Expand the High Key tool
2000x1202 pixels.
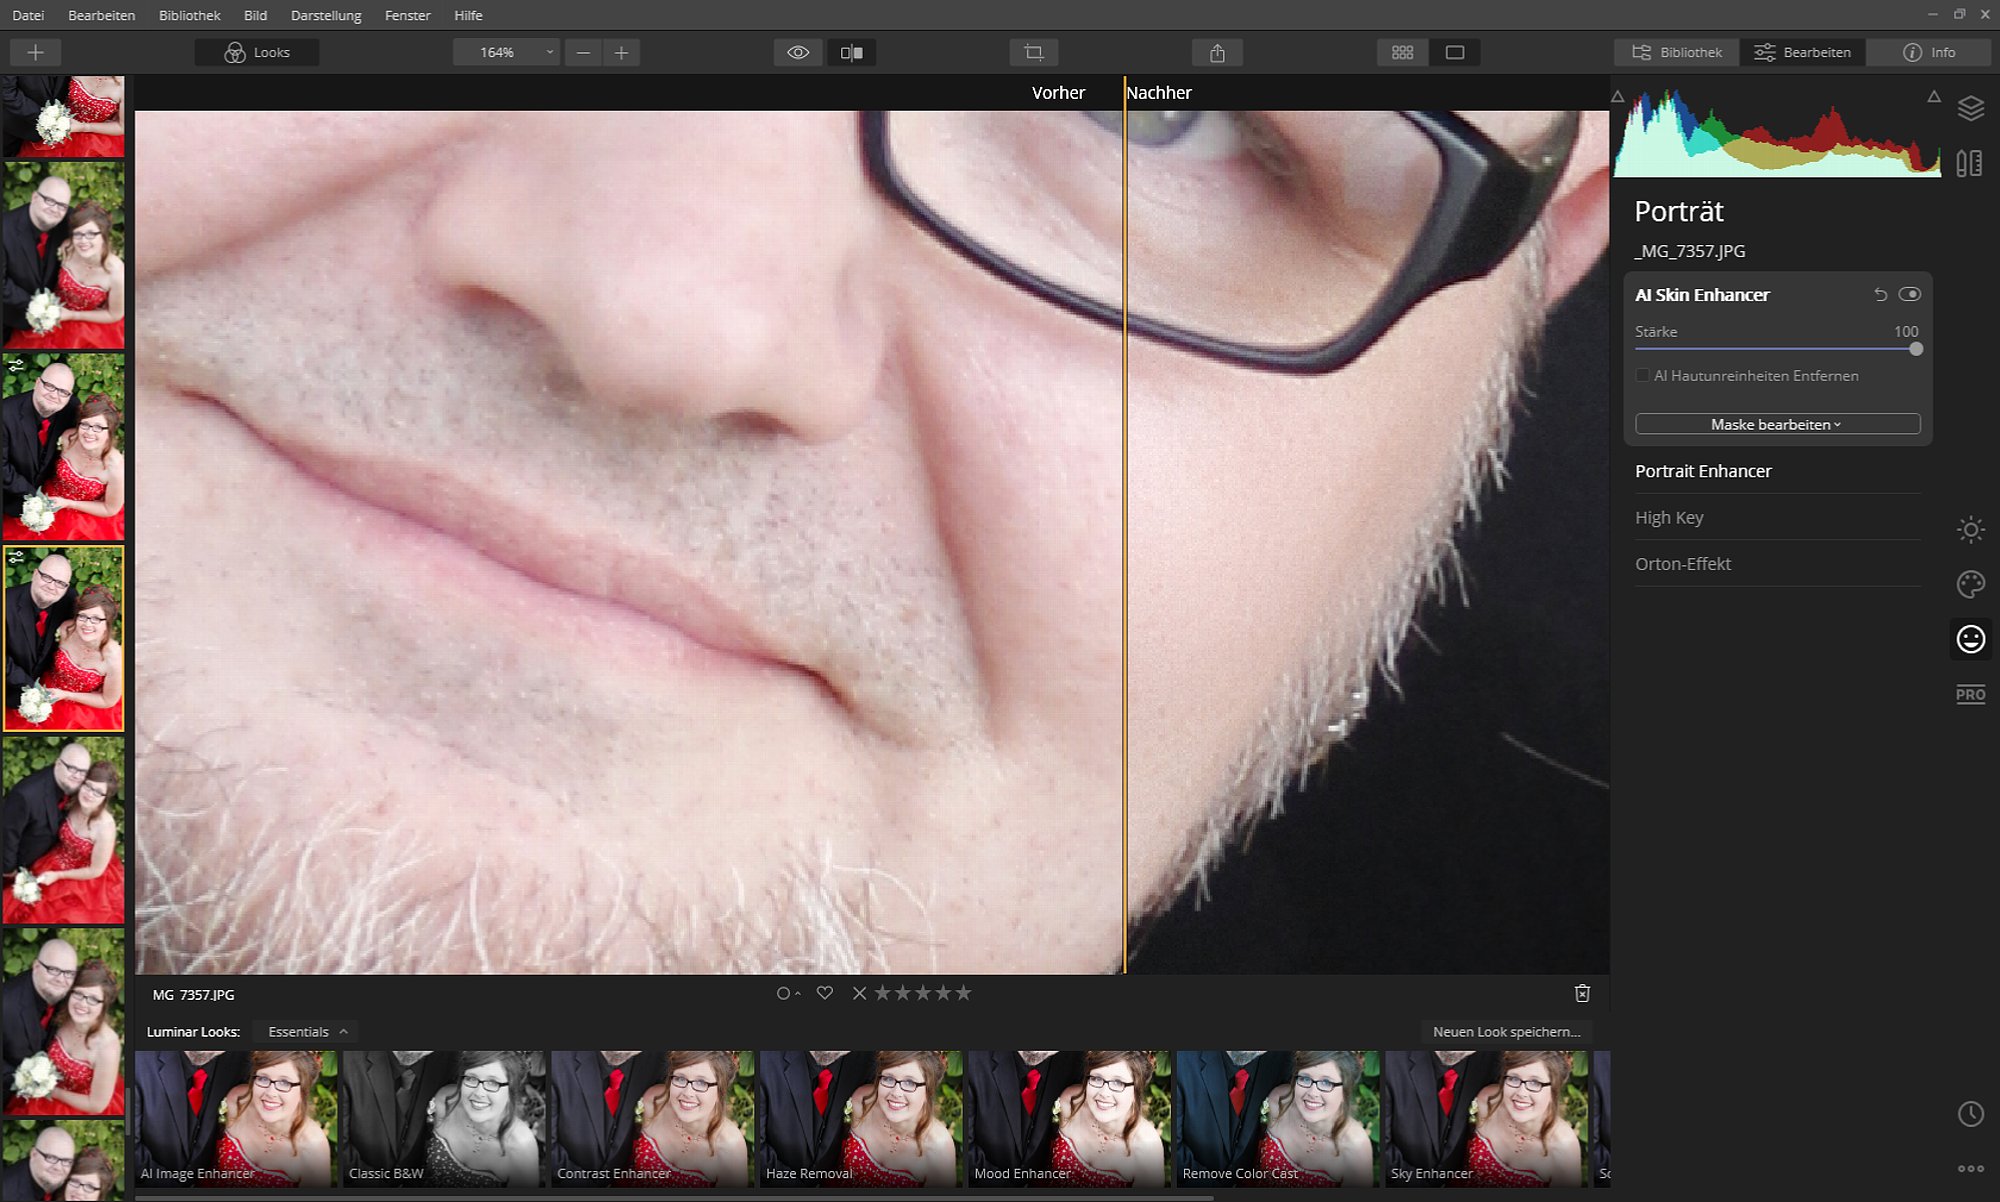1777,517
